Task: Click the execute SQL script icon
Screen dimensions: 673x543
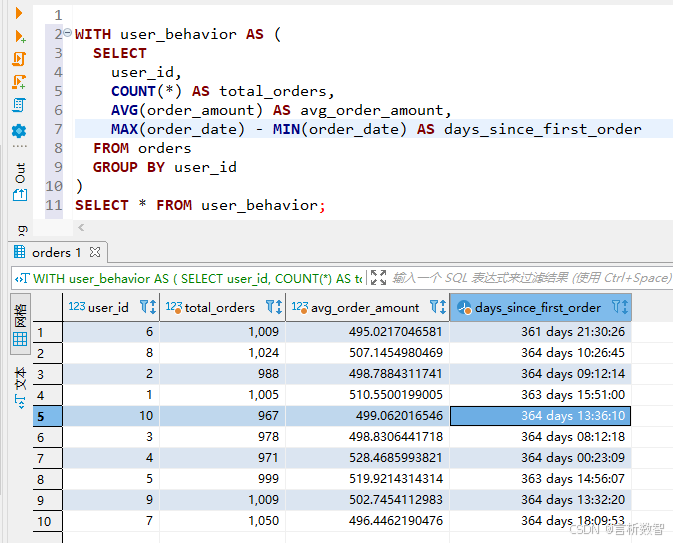Action: (x=19, y=59)
